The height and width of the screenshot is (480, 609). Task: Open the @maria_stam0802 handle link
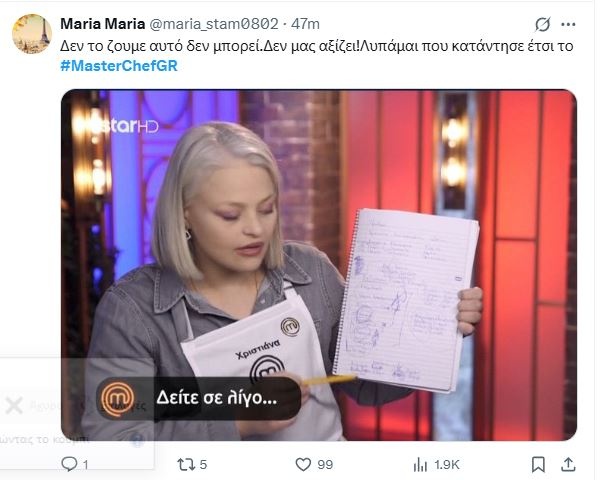click(x=214, y=24)
